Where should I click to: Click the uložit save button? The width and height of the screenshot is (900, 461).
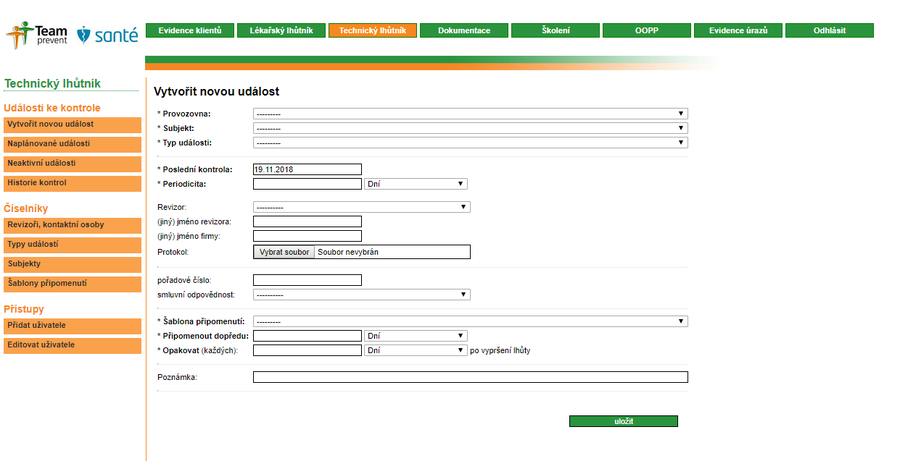coord(623,421)
